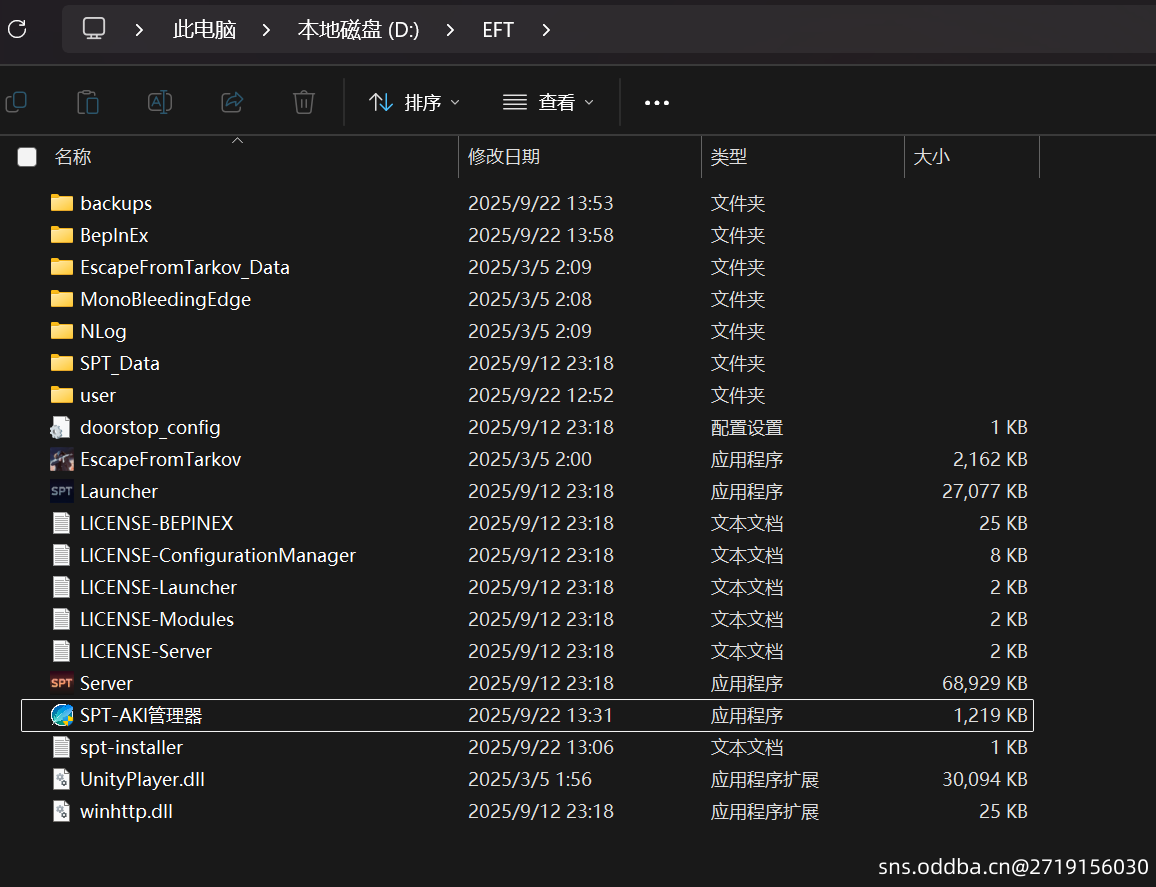Click the 1,219 KB size value
Viewport: 1156px width, 887px height.
pyautogui.click(x=990, y=715)
